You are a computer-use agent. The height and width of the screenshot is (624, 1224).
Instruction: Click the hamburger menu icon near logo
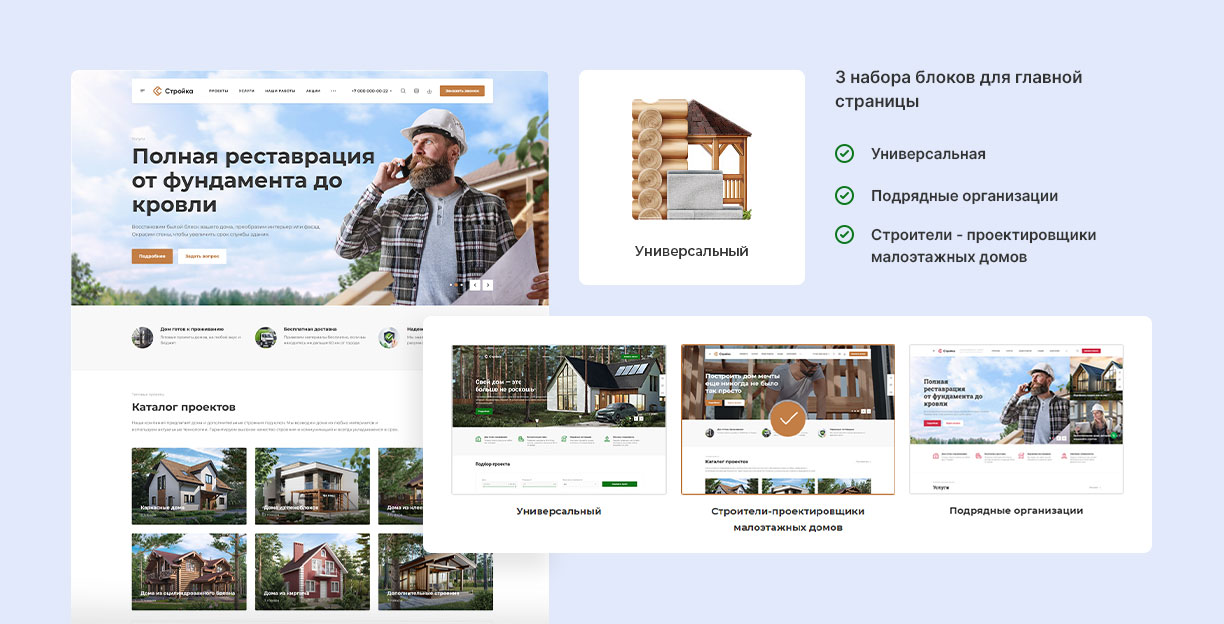(x=142, y=90)
